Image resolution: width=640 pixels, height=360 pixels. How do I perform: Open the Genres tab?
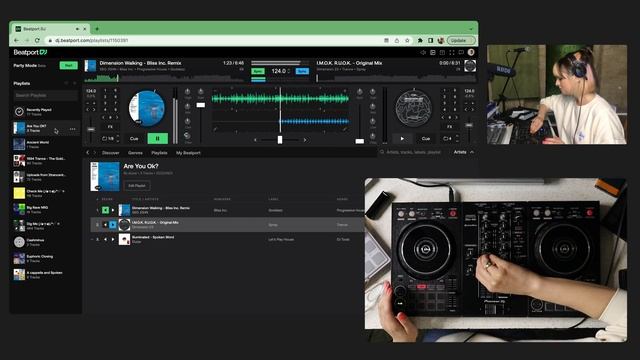point(135,153)
